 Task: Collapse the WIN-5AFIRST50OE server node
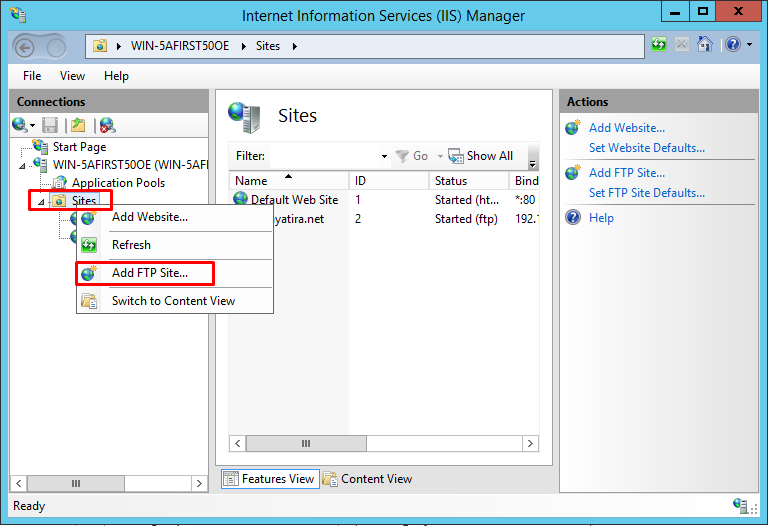coord(25,164)
